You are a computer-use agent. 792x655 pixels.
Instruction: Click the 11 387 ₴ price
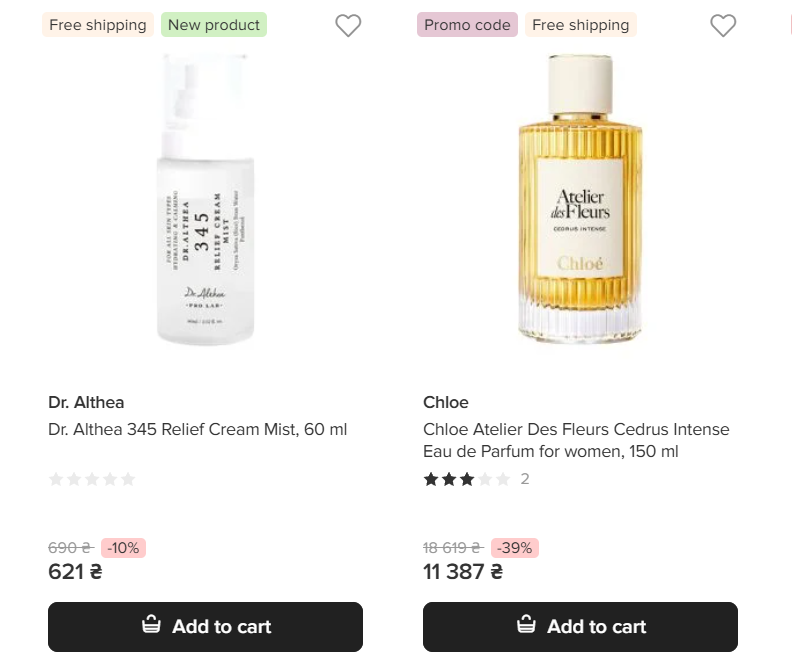click(x=462, y=572)
